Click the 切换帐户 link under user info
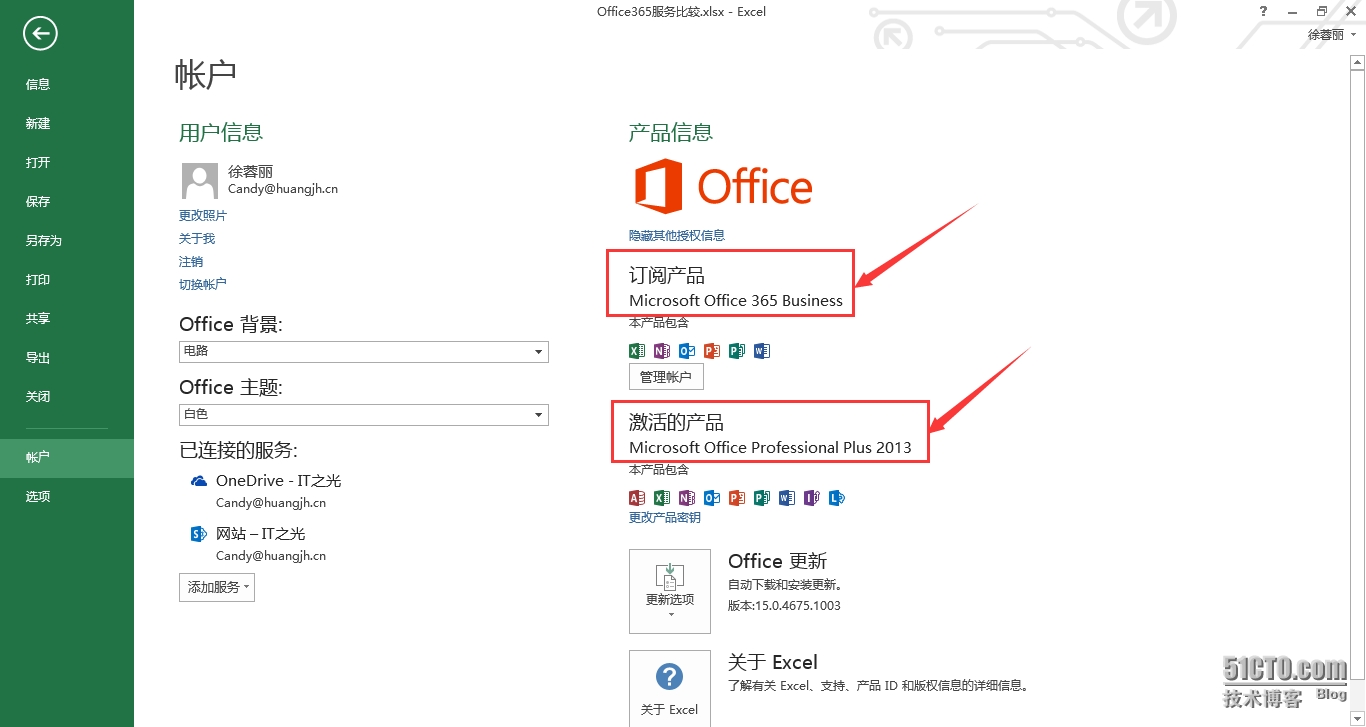 click(x=202, y=285)
